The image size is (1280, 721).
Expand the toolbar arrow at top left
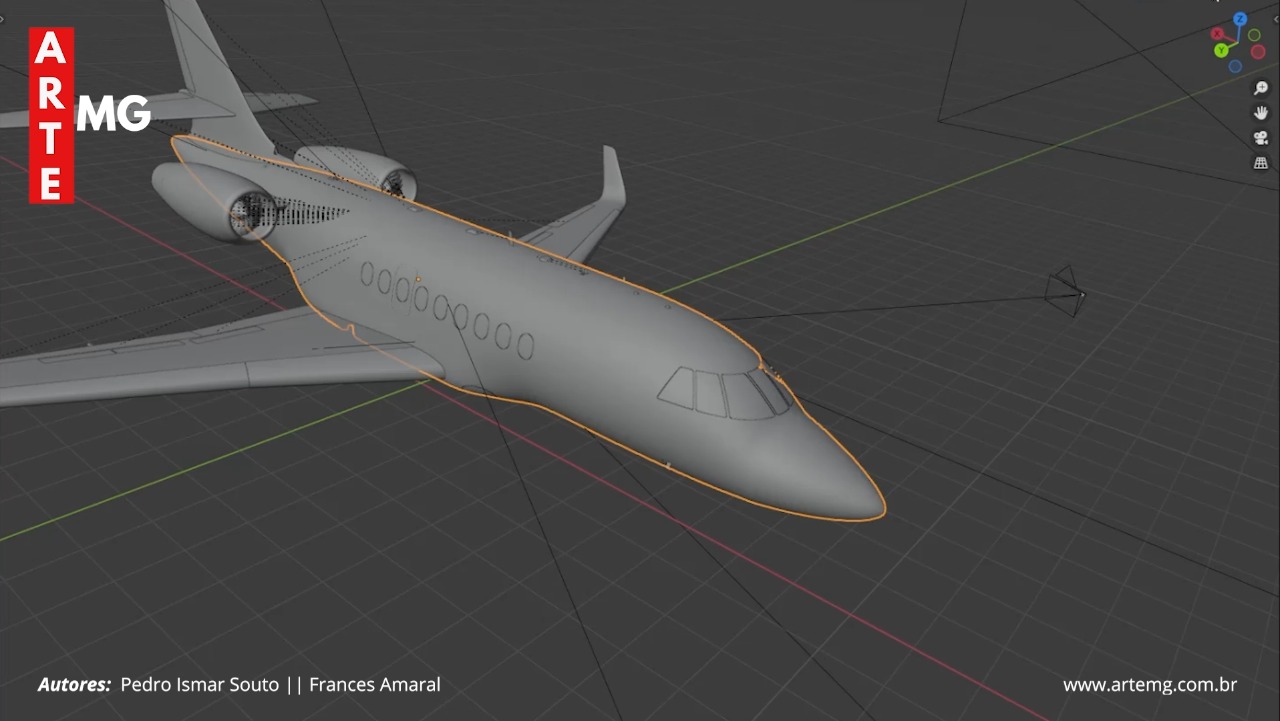[3, 17]
